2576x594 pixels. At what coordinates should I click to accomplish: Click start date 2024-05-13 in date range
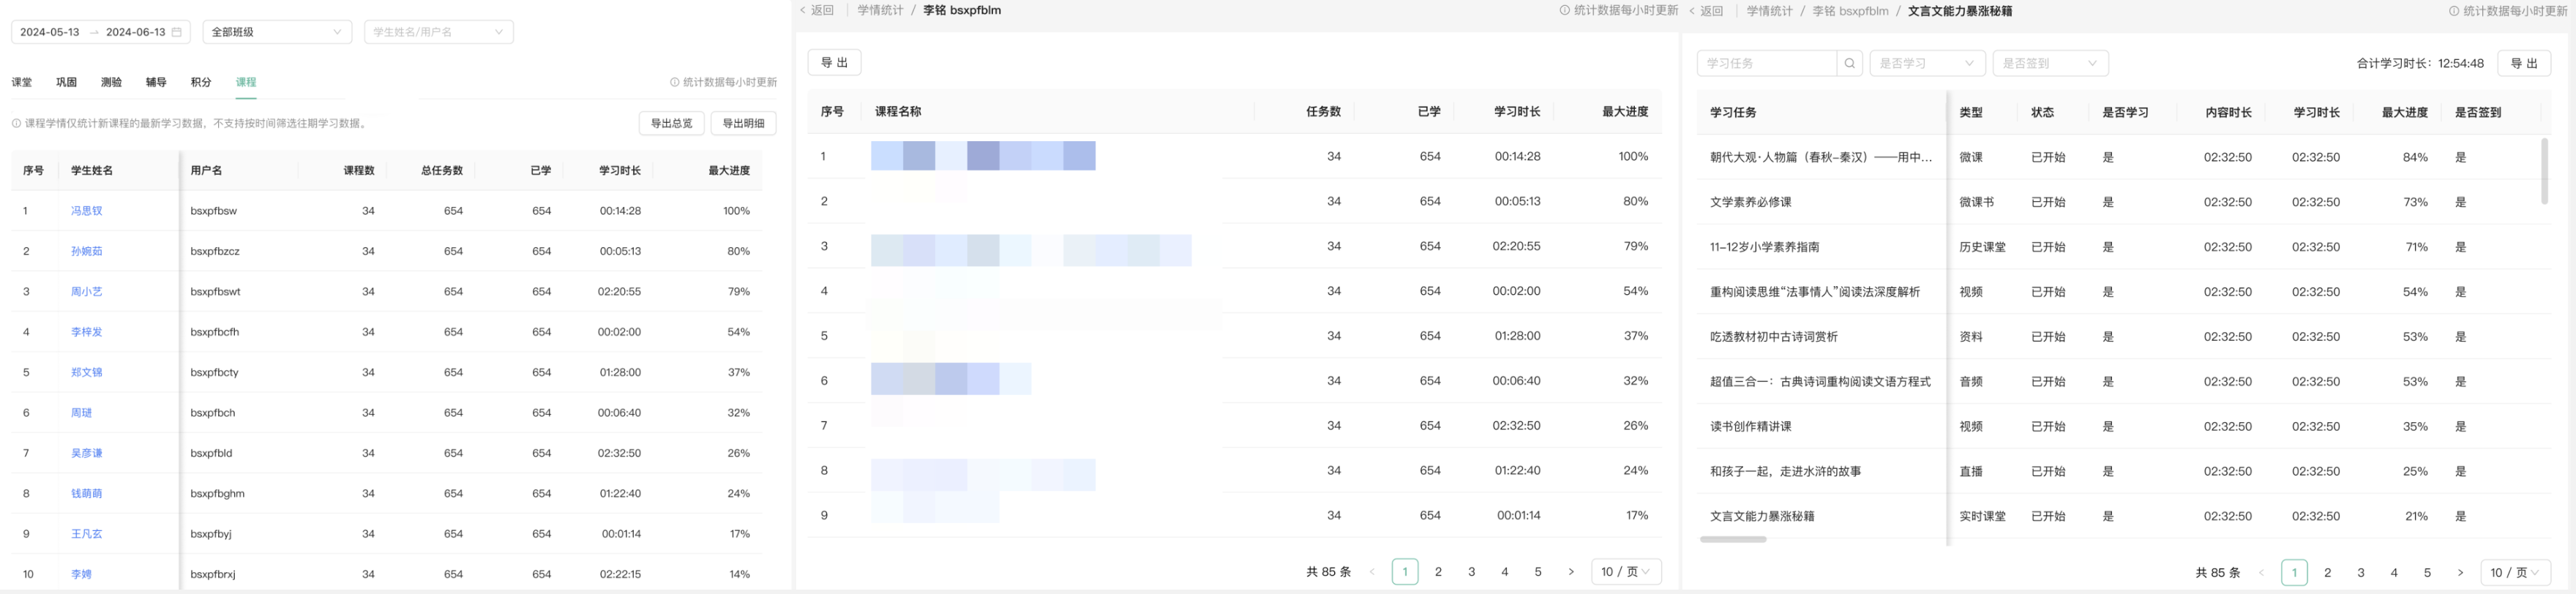point(50,32)
